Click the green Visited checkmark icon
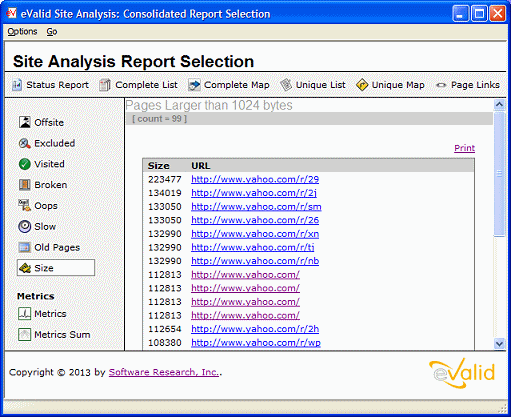The width and height of the screenshot is (511, 417). point(25,164)
